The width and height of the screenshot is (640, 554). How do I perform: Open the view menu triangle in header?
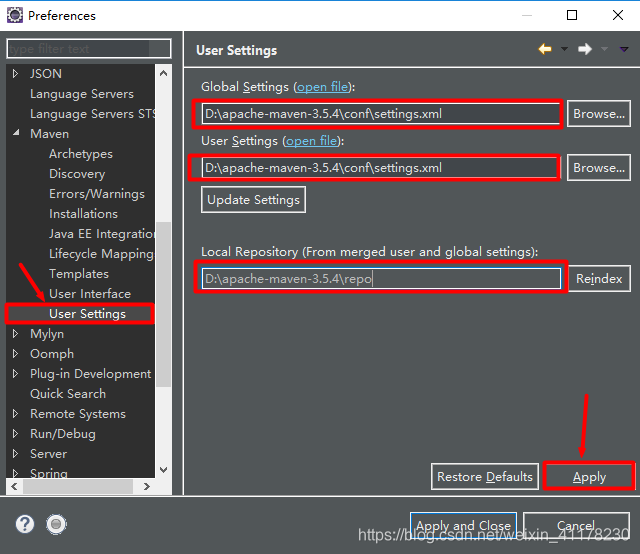click(x=624, y=49)
